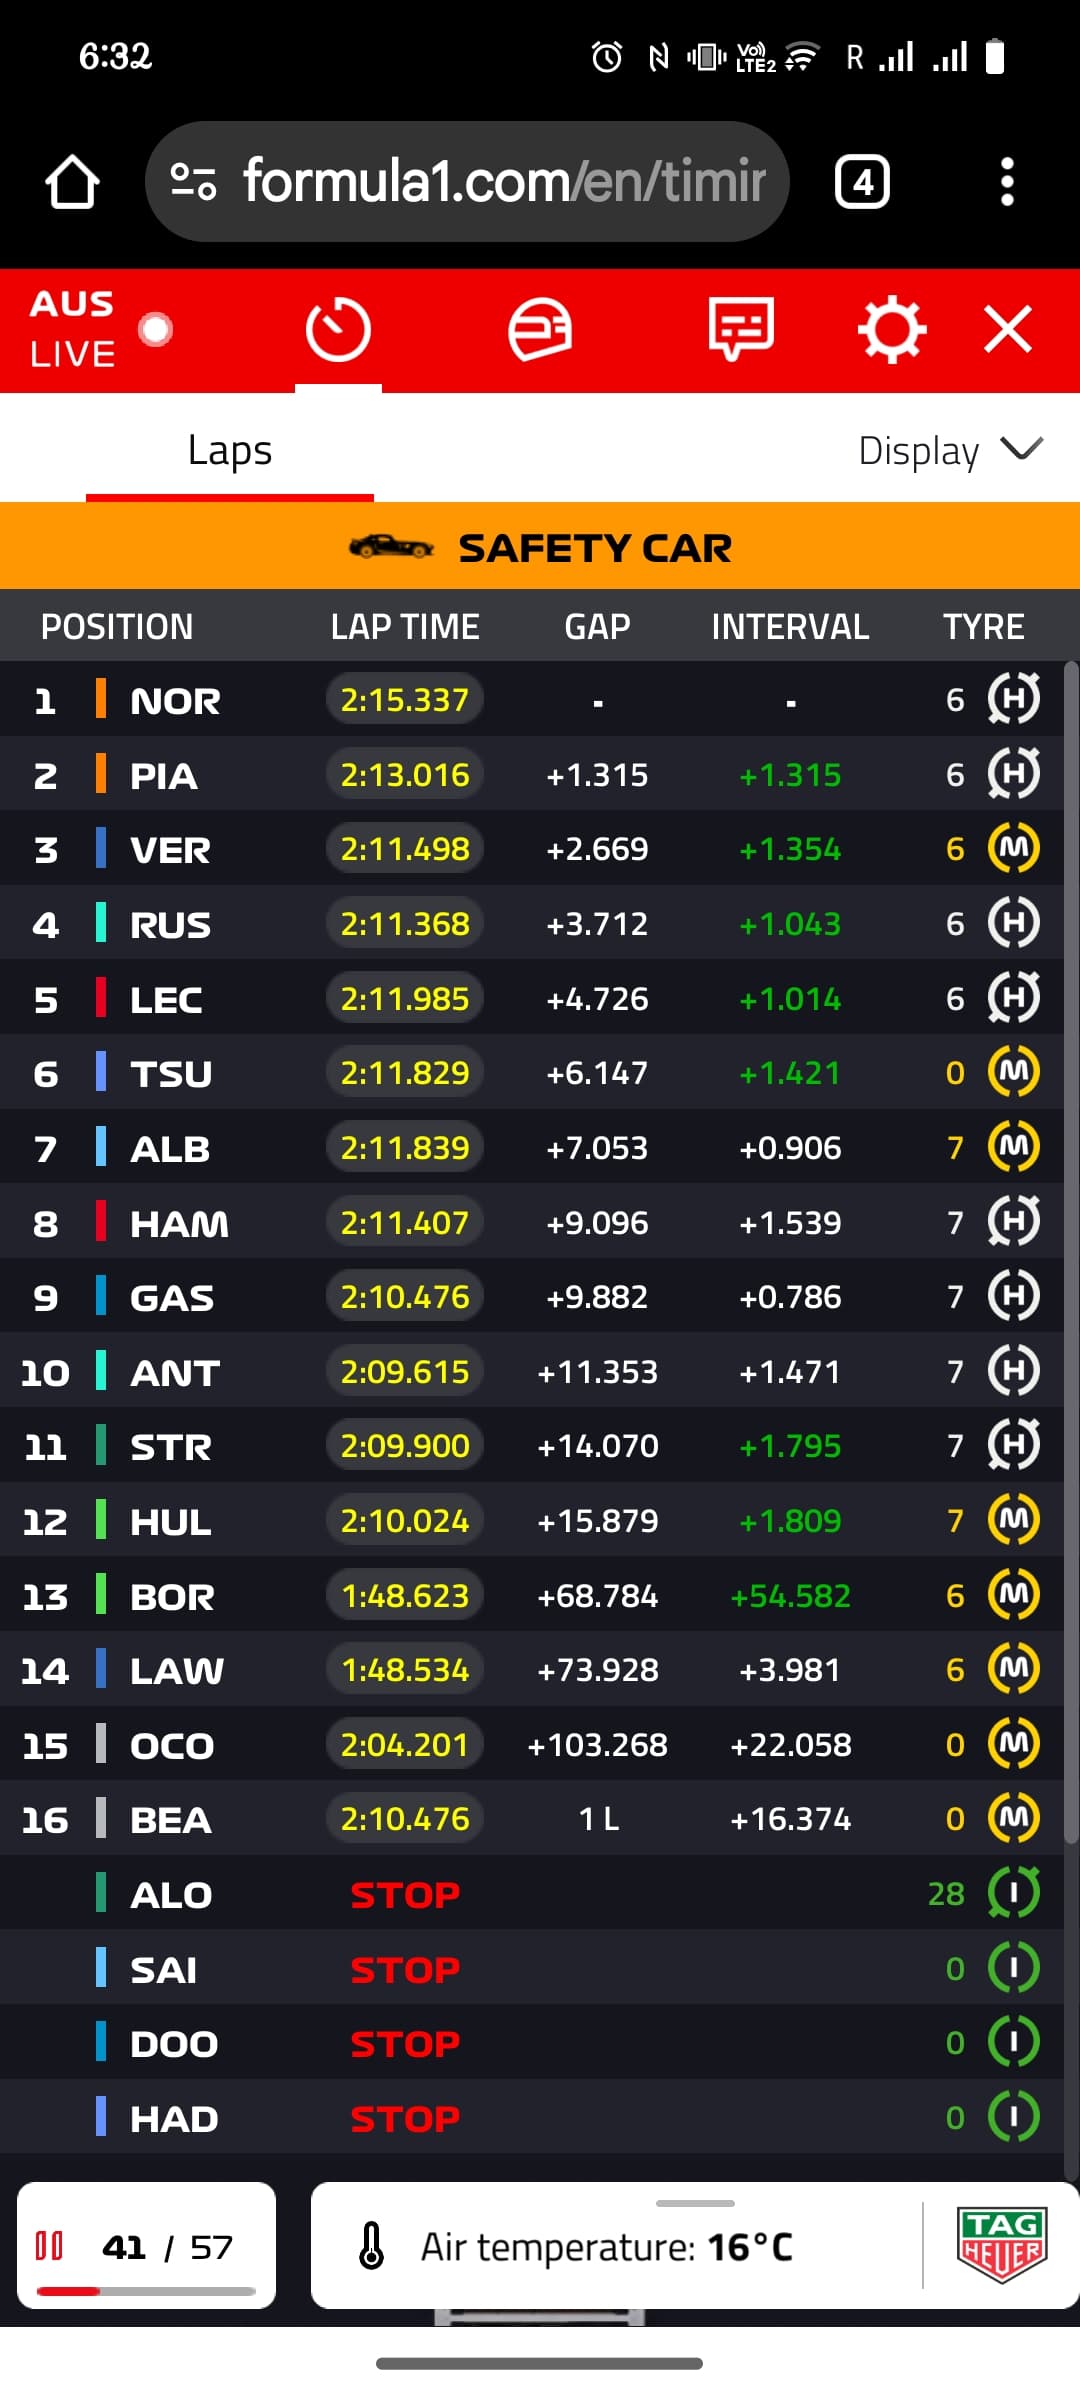
Task: Select Norris row in position 1
Action: 532,699
